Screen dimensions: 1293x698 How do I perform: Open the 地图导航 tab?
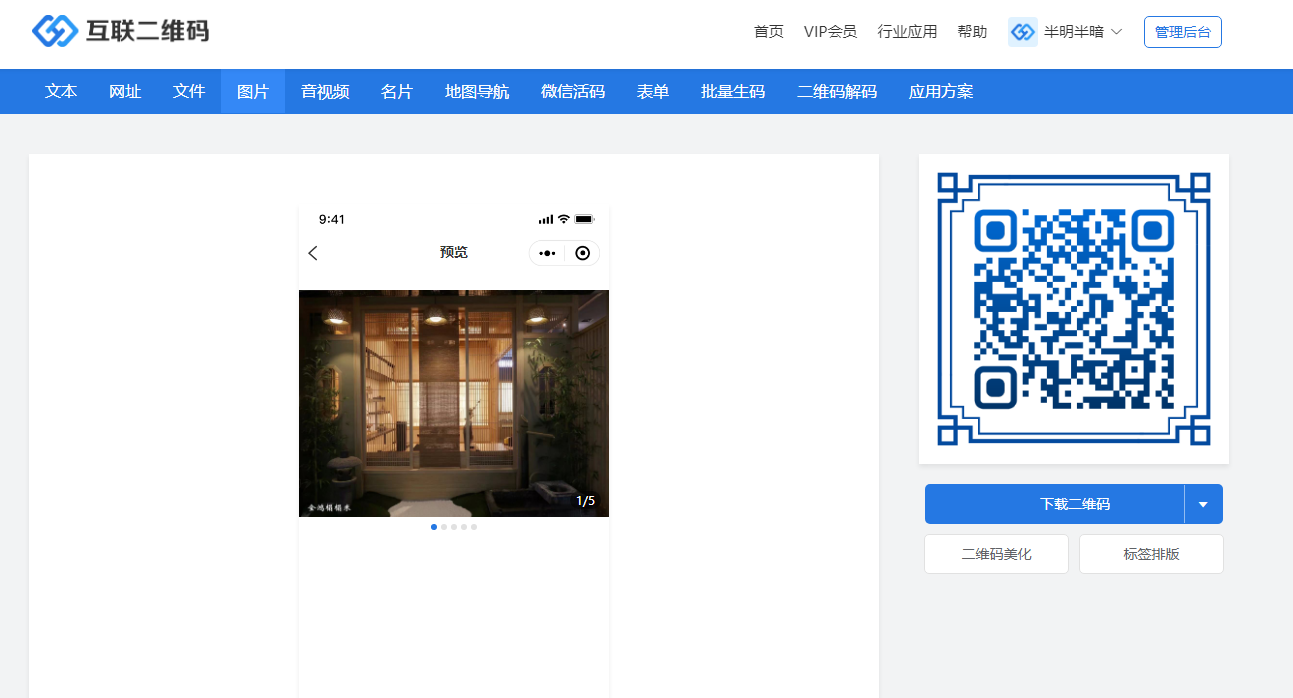pyautogui.click(x=477, y=92)
